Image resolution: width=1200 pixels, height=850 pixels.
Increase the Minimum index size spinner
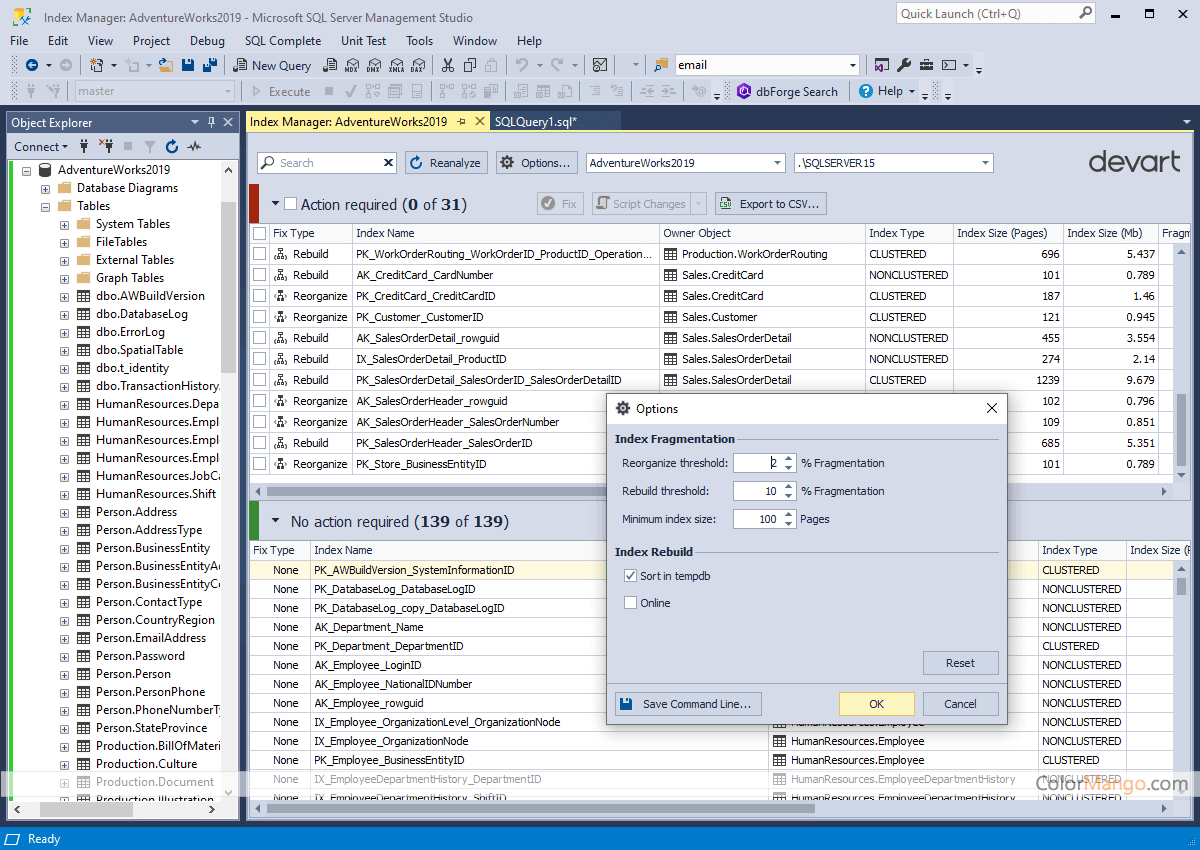tap(789, 515)
